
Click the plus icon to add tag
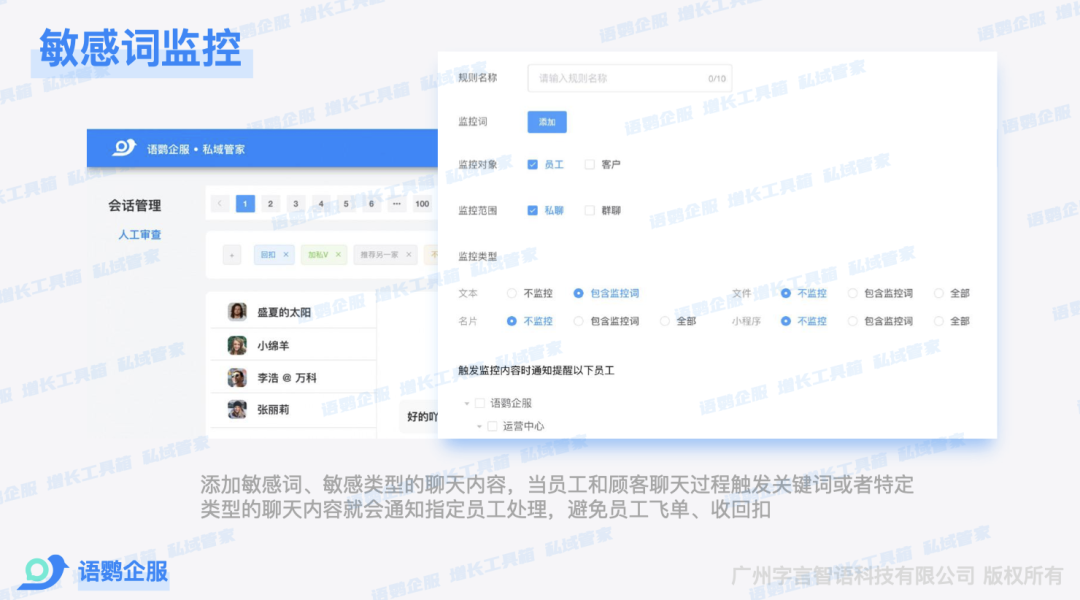click(231, 255)
